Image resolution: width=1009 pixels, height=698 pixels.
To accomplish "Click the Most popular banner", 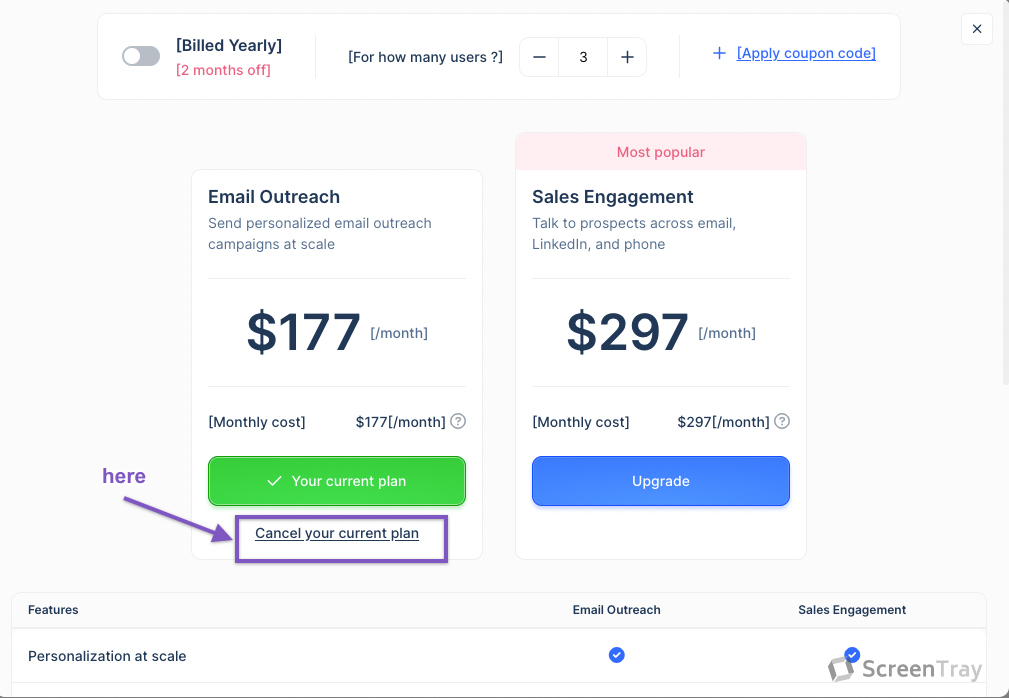I will point(661,152).
